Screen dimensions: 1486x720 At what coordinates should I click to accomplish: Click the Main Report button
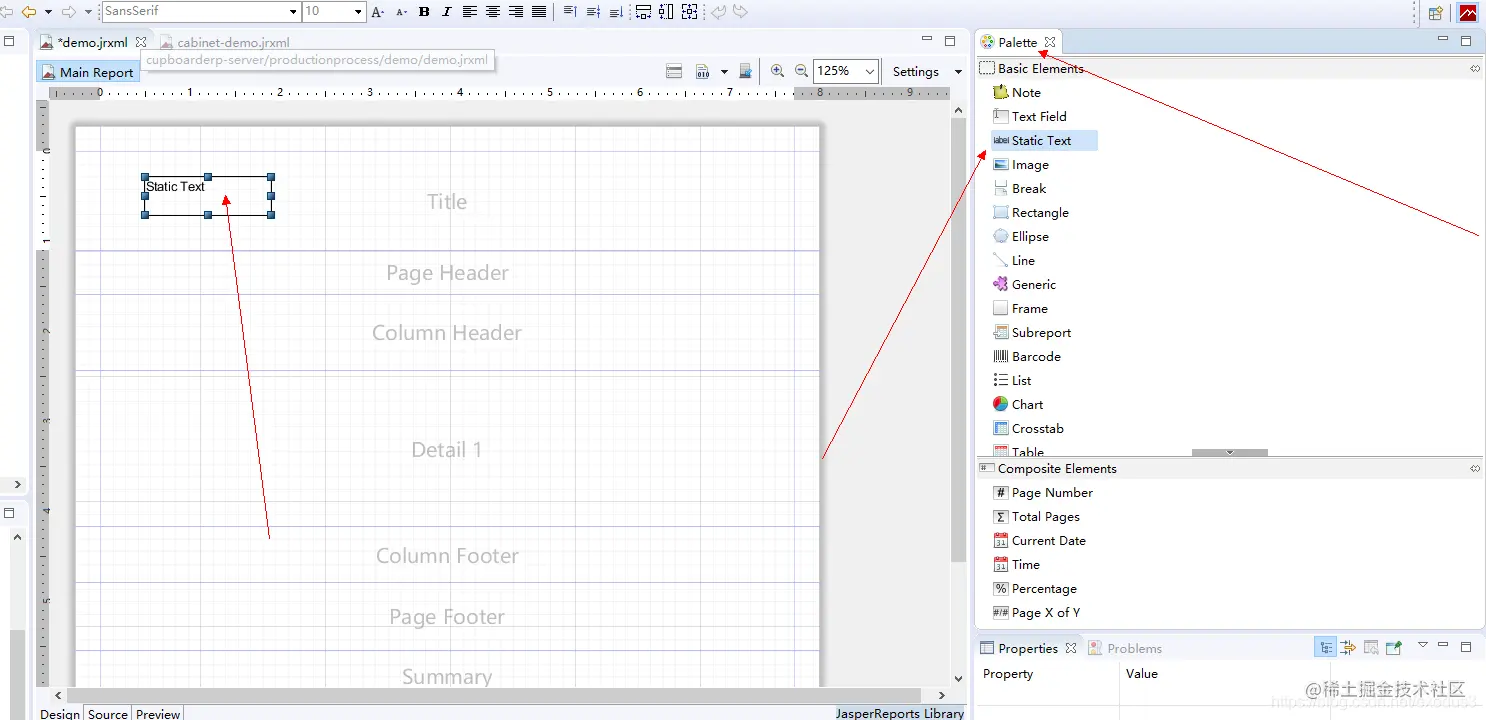pyautogui.click(x=88, y=72)
